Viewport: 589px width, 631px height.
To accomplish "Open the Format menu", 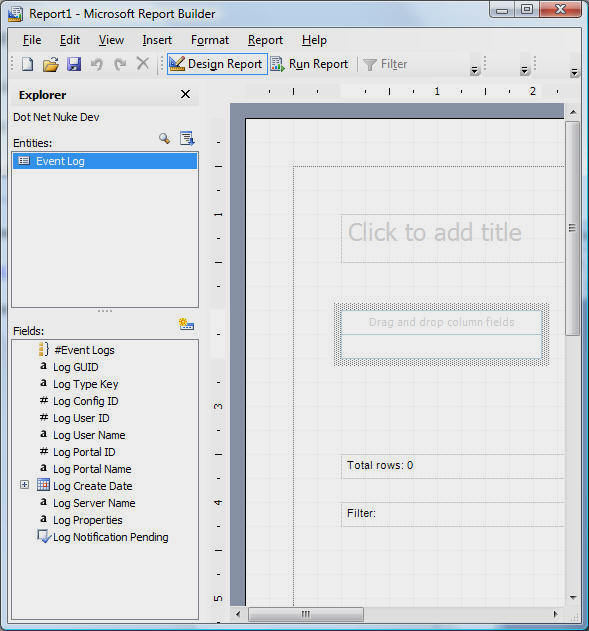I will pos(210,40).
